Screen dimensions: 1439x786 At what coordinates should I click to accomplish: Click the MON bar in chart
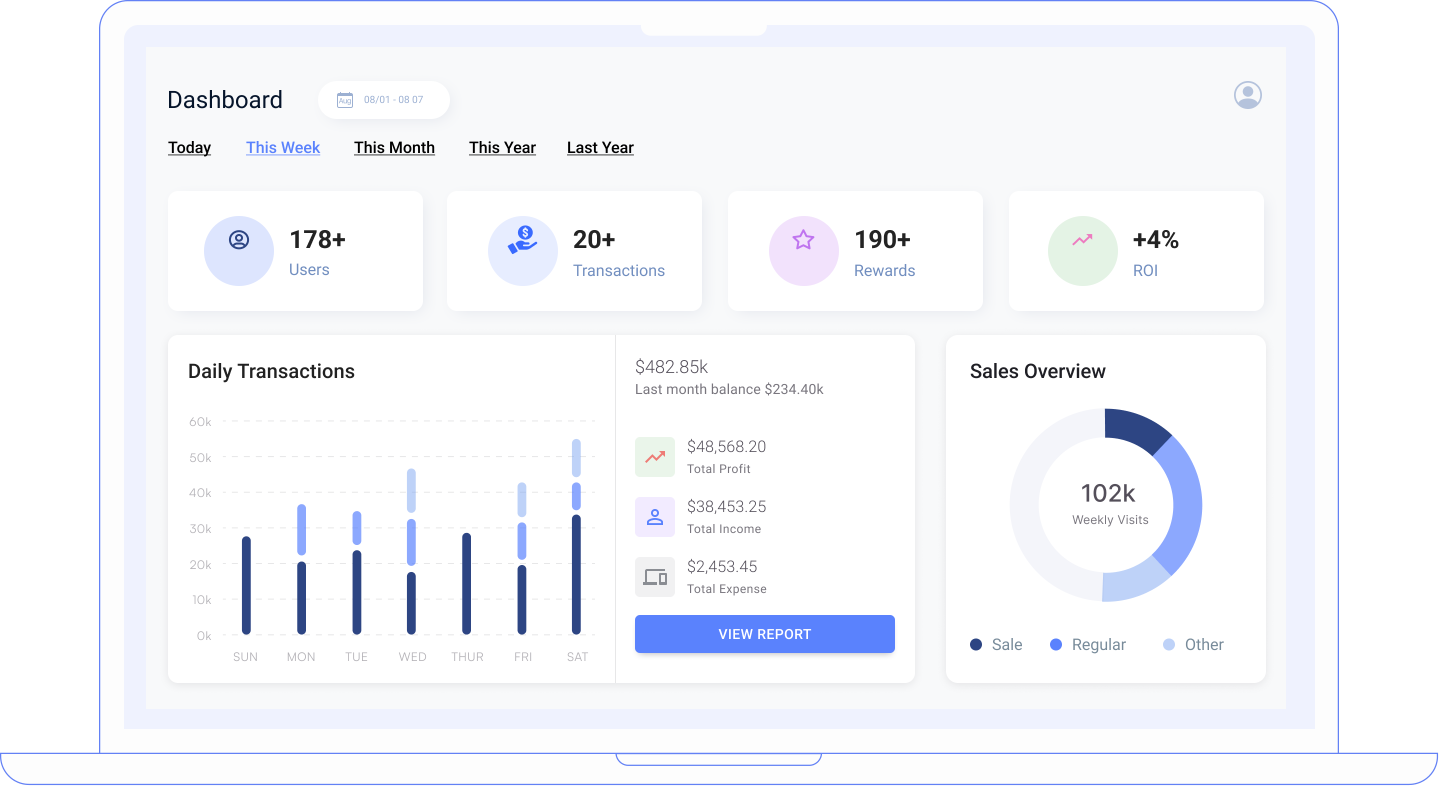click(301, 569)
